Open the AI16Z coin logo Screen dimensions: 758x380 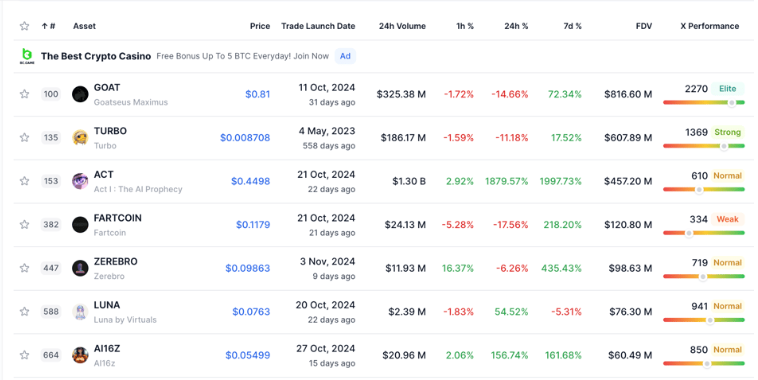pyautogui.click(x=80, y=355)
